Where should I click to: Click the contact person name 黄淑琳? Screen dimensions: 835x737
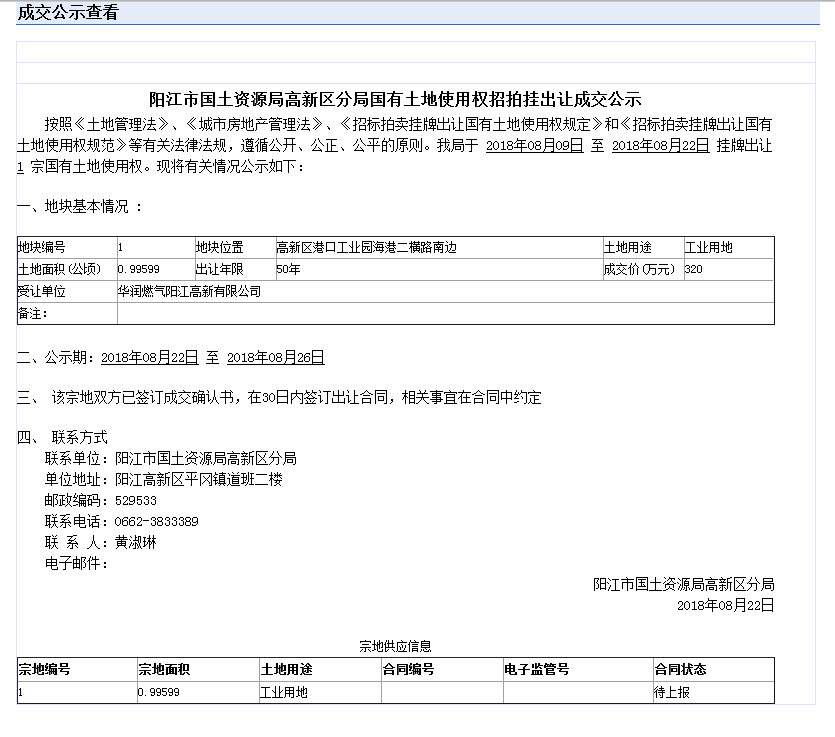pos(136,543)
